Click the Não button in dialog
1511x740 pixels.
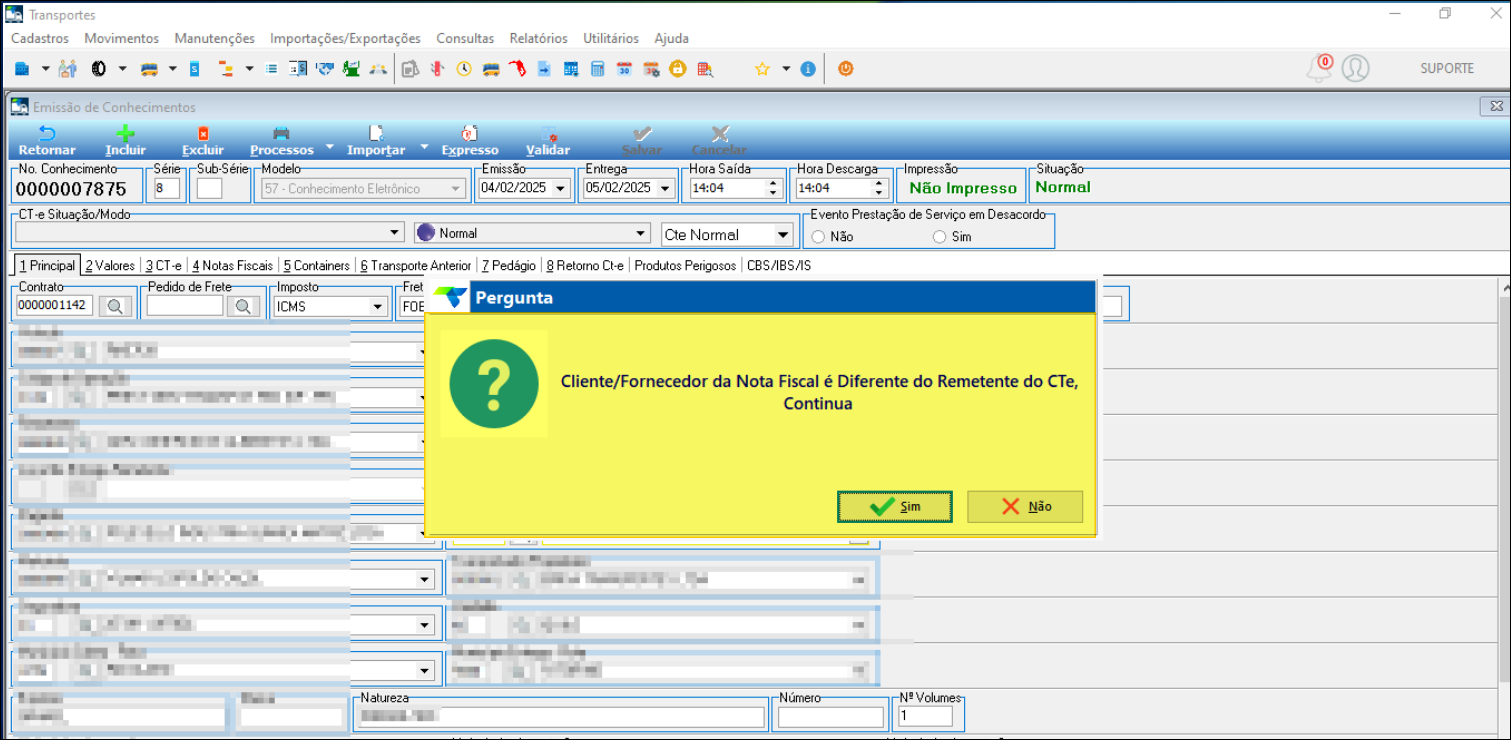coord(1025,507)
